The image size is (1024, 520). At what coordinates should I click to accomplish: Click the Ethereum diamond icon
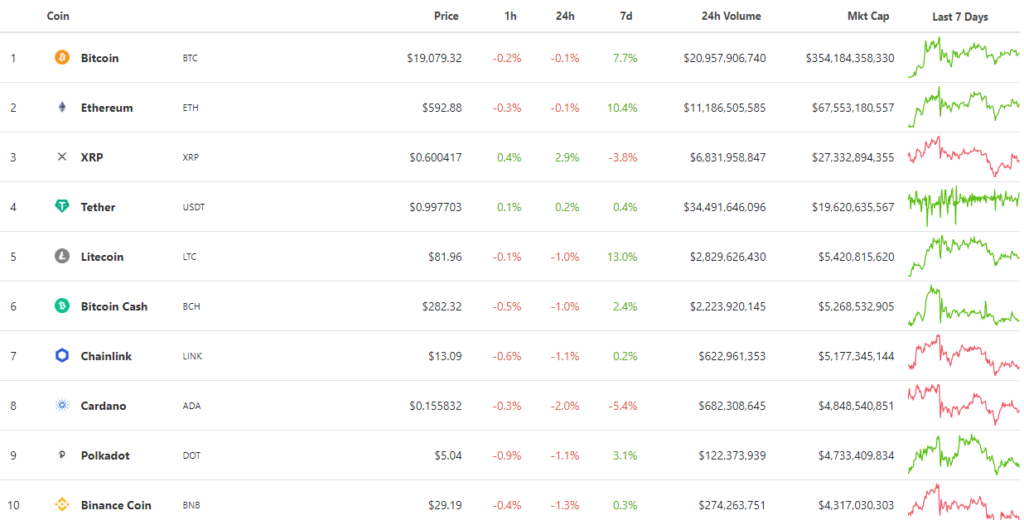click(x=62, y=108)
